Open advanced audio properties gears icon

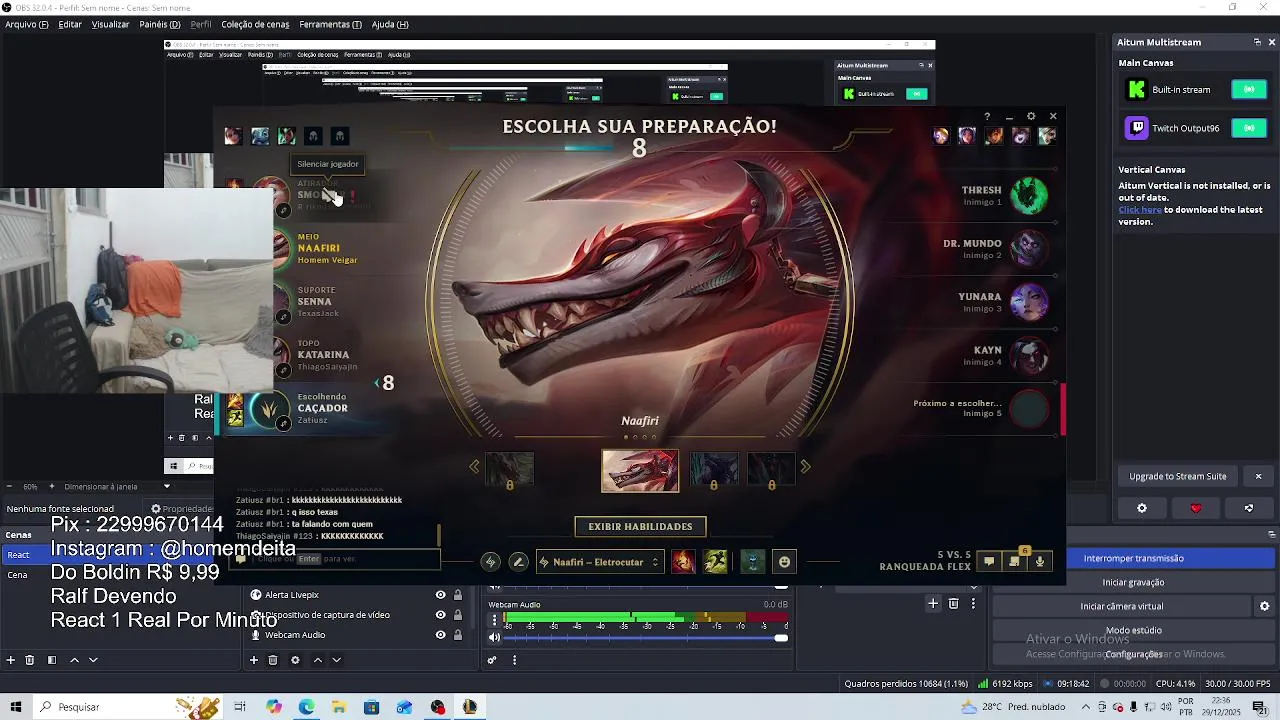click(x=492, y=660)
